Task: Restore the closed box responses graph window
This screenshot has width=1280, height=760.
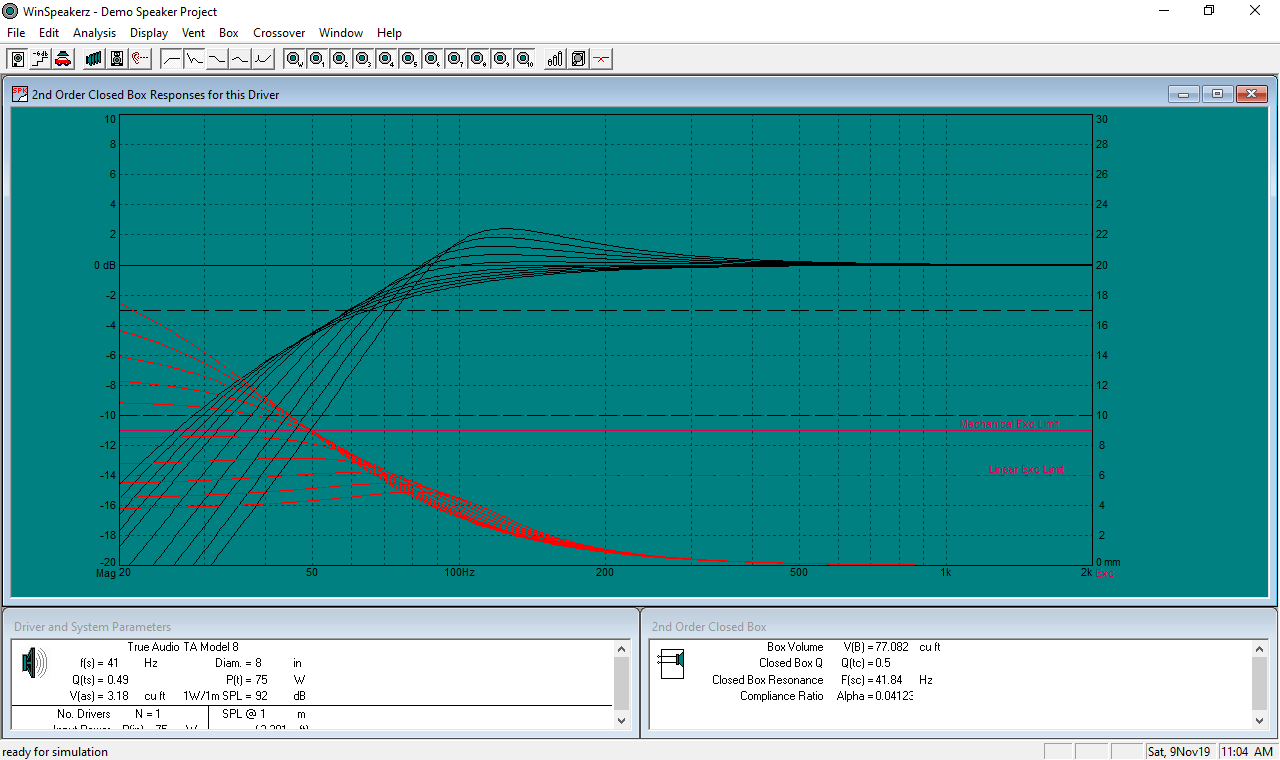Action: coord(1218,94)
